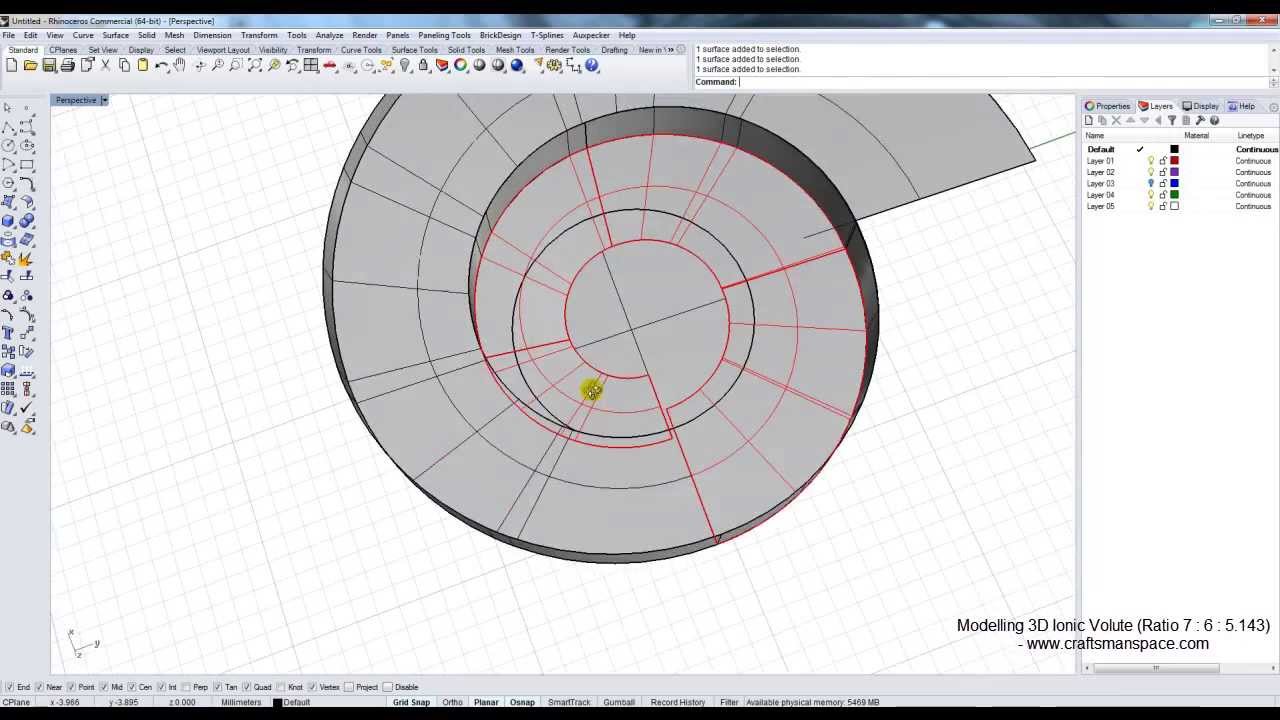Click the lock padlock icon in toolbar

pyautogui.click(x=424, y=66)
